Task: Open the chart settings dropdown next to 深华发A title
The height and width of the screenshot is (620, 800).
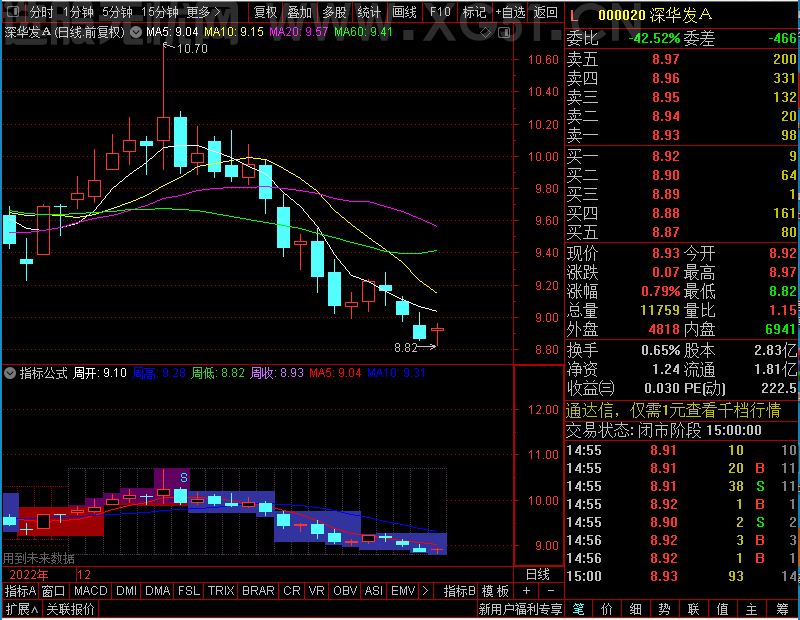Action: coord(136,33)
